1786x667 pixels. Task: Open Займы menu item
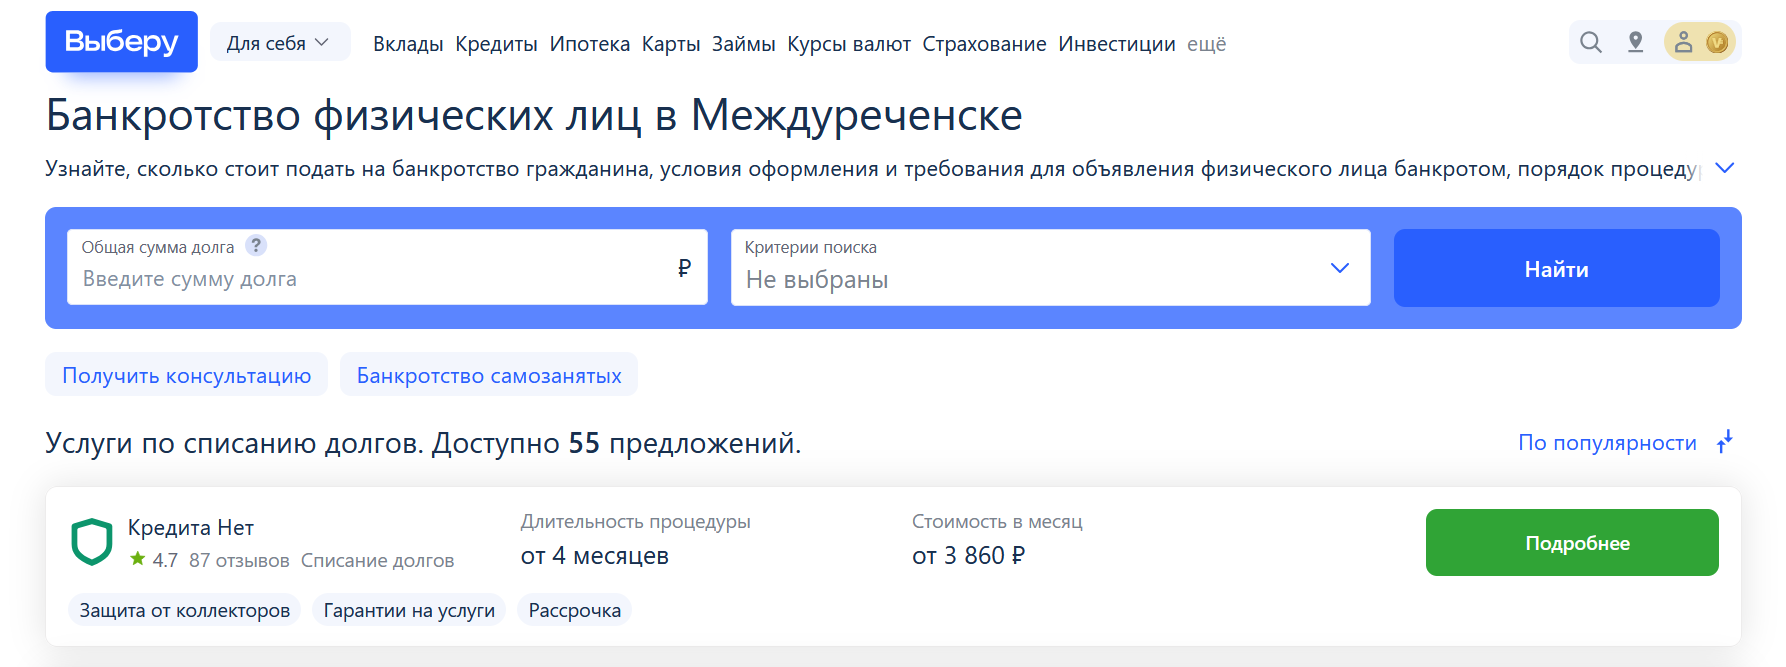743,44
